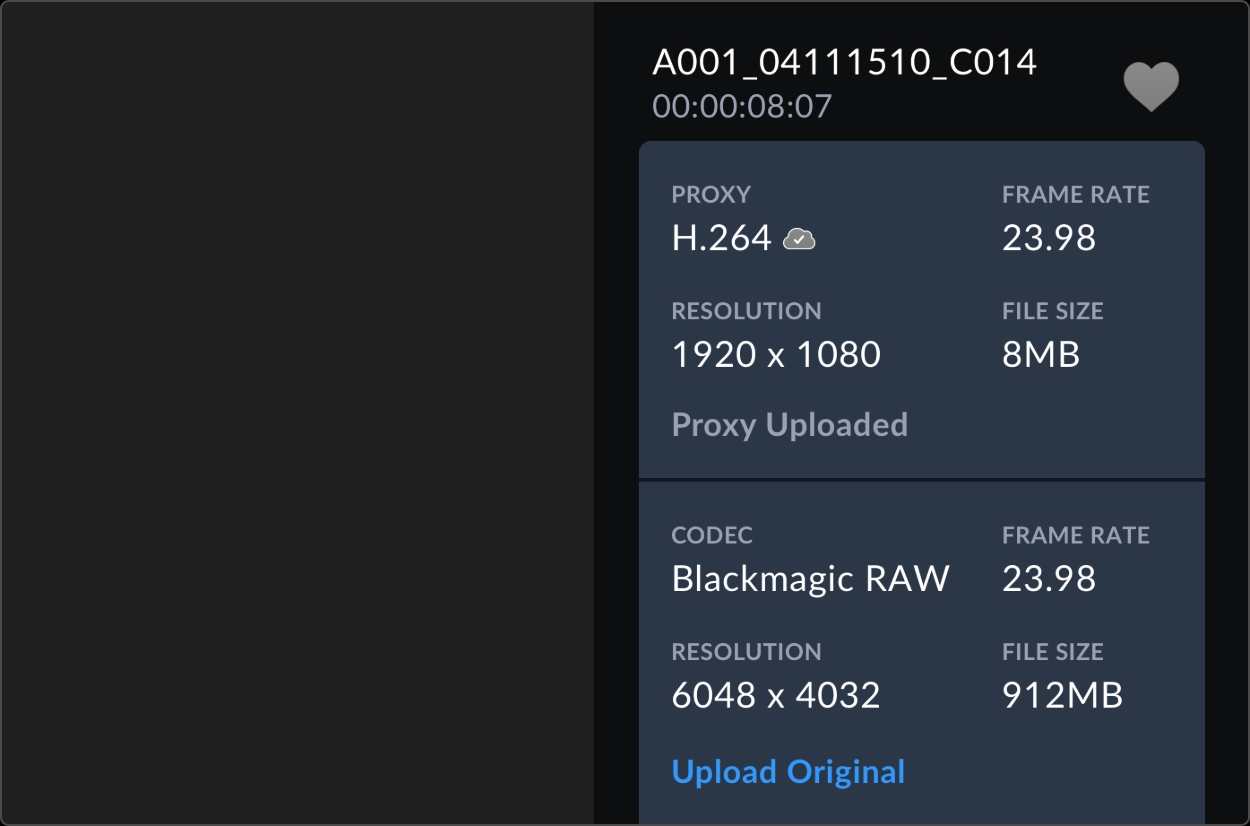Click the Blackmagic RAW codec value
1250x826 pixels.
tap(810, 578)
